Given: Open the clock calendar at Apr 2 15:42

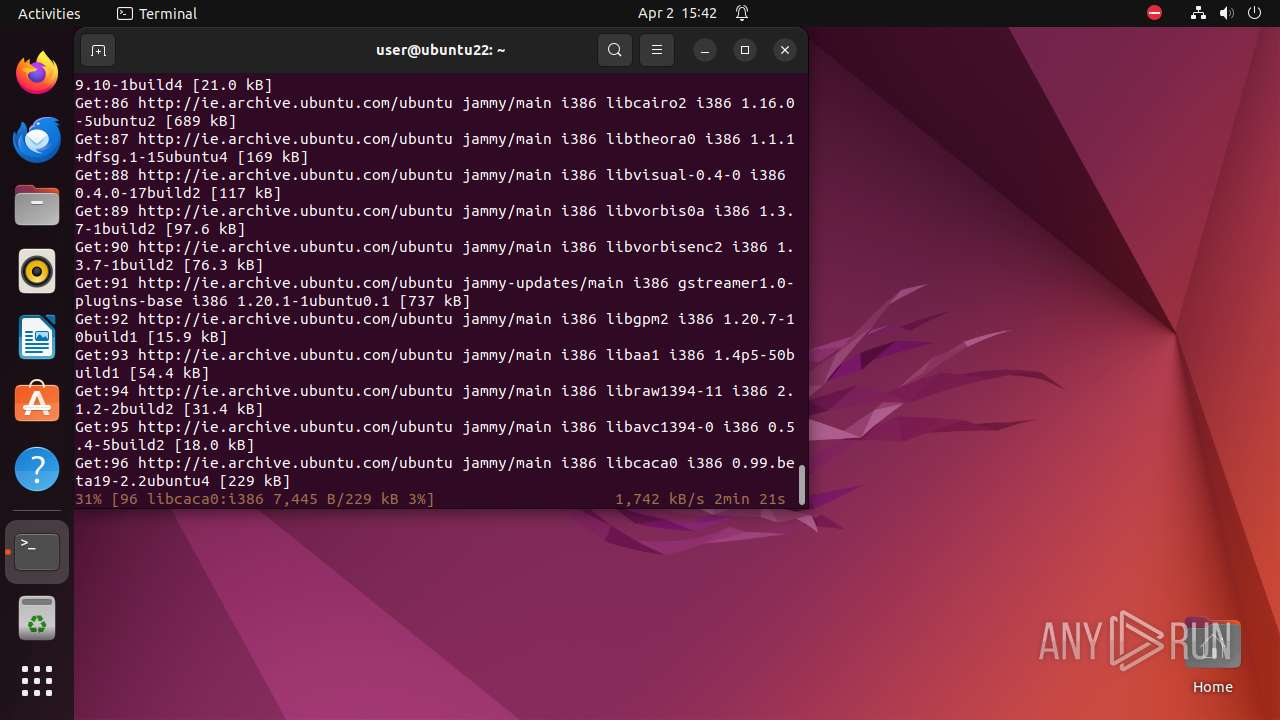Looking at the screenshot, I should 677,13.
